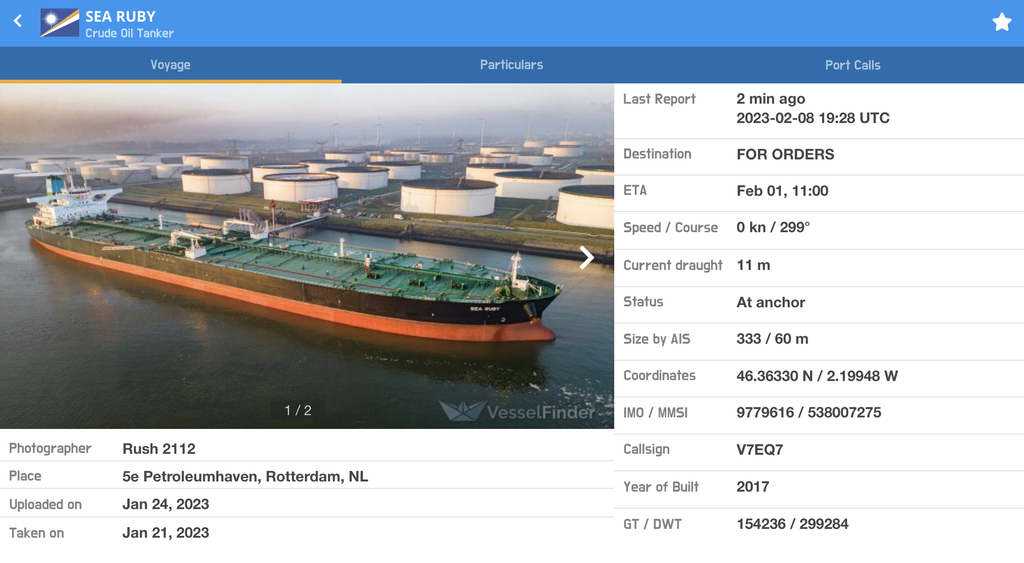This screenshot has width=1024, height=563.
Task: Click the FOR ORDERS destination value
Action: [x=785, y=155]
